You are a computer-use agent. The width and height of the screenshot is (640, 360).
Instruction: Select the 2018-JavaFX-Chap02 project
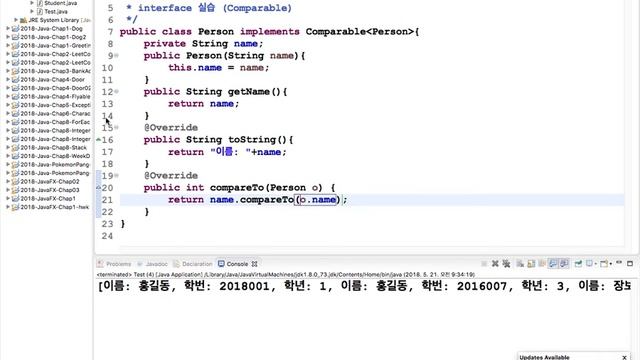coord(50,182)
